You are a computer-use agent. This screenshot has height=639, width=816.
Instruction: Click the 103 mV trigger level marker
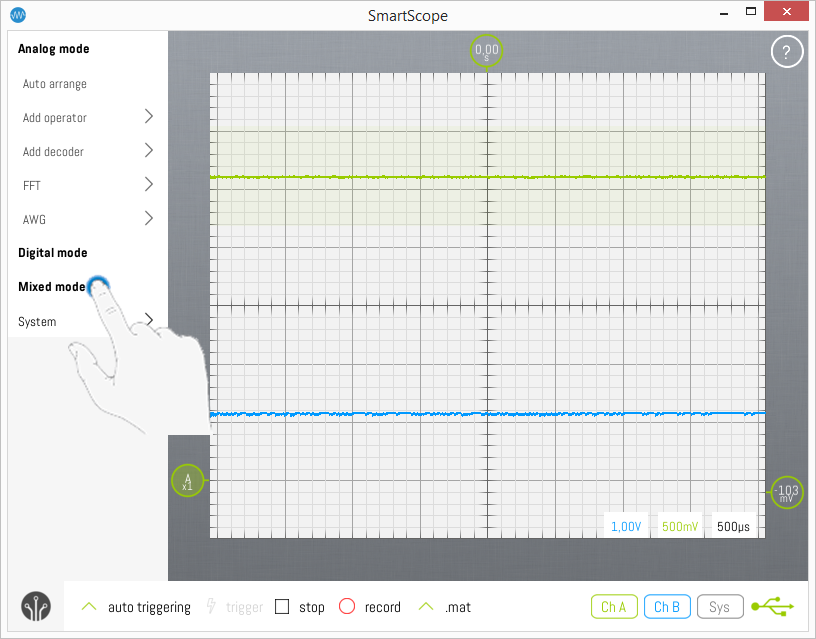pyautogui.click(x=788, y=492)
